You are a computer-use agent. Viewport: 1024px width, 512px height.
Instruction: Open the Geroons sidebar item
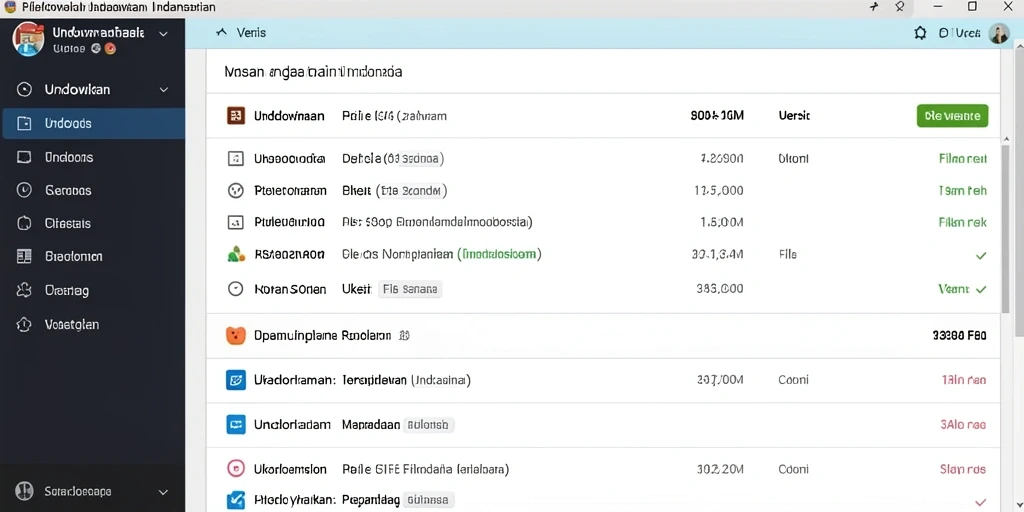point(93,191)
